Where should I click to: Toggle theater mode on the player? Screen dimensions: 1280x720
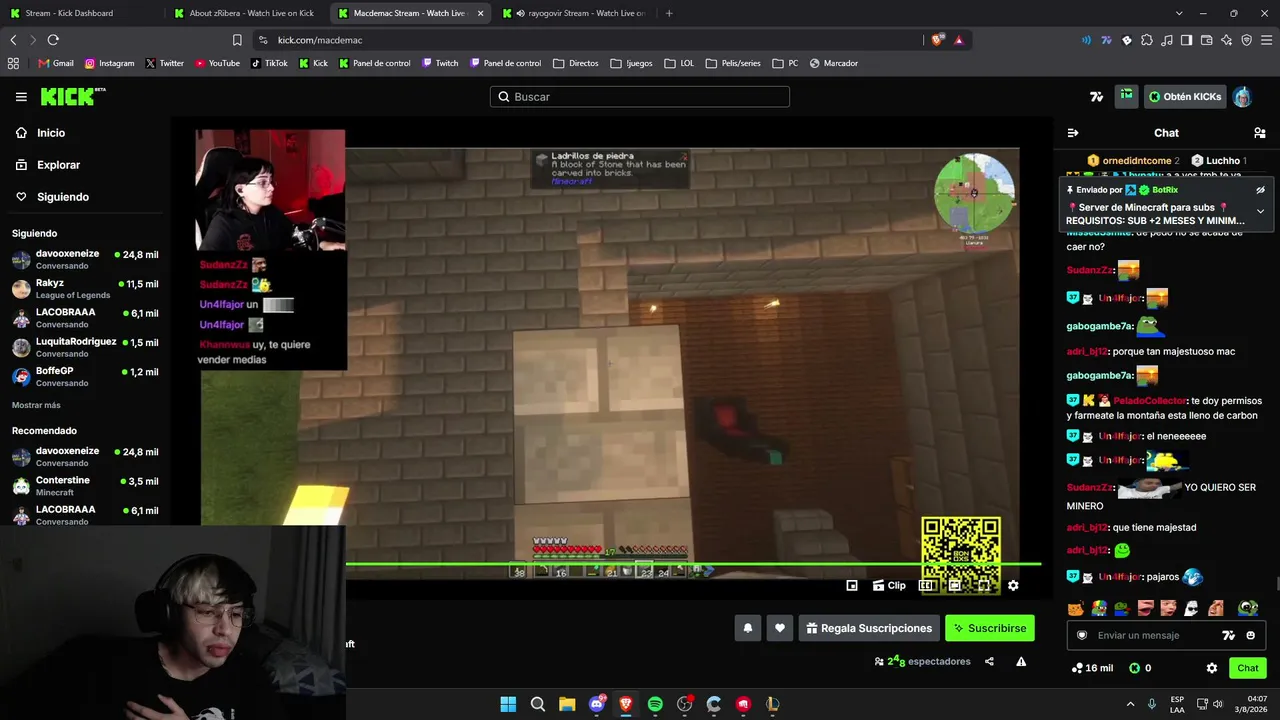[x=955, y=586]
